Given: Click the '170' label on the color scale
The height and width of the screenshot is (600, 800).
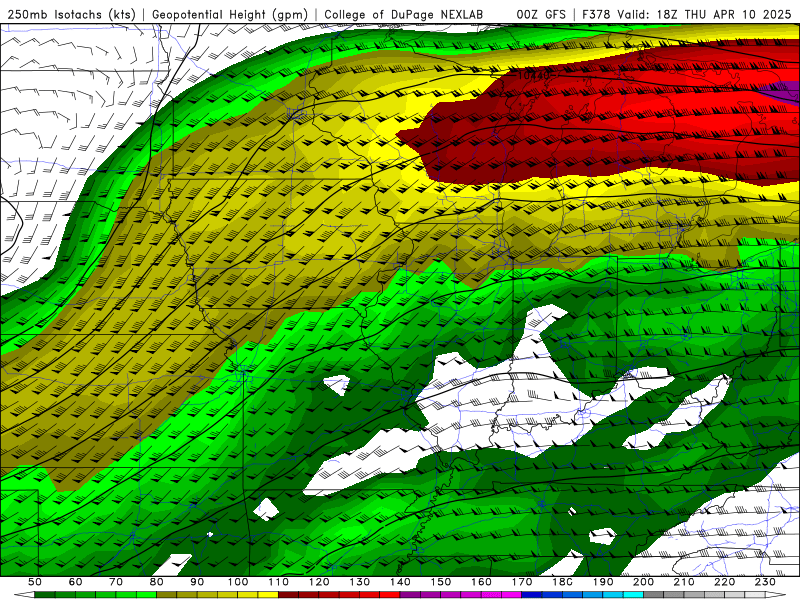Looking at the screenshot, I should pos(522,582).
